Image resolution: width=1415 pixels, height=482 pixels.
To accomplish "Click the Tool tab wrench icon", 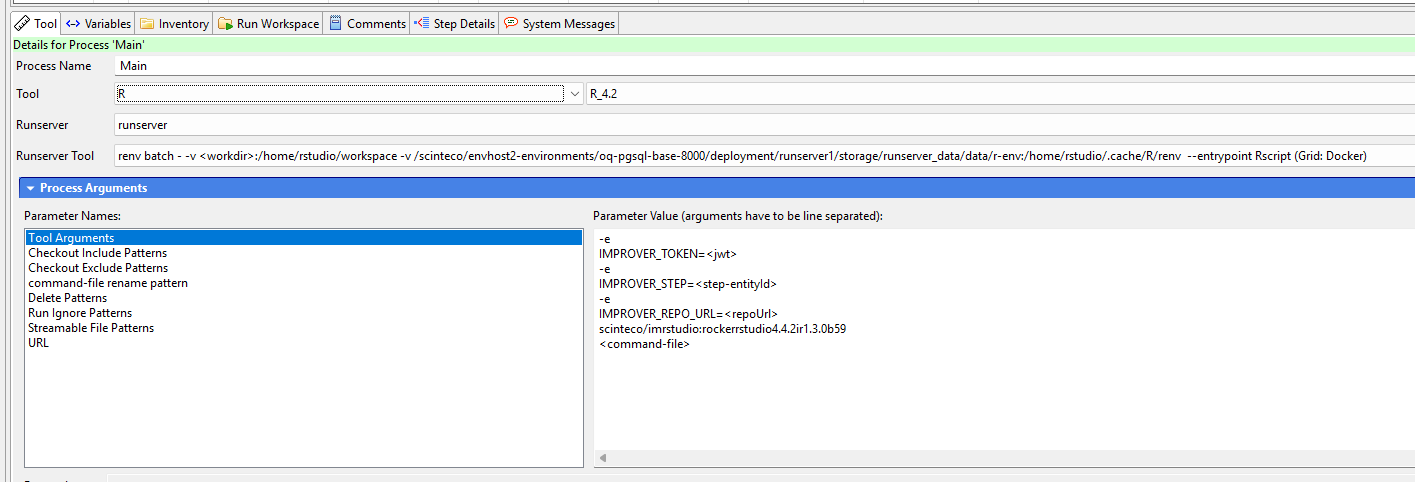I will [22, 23].
